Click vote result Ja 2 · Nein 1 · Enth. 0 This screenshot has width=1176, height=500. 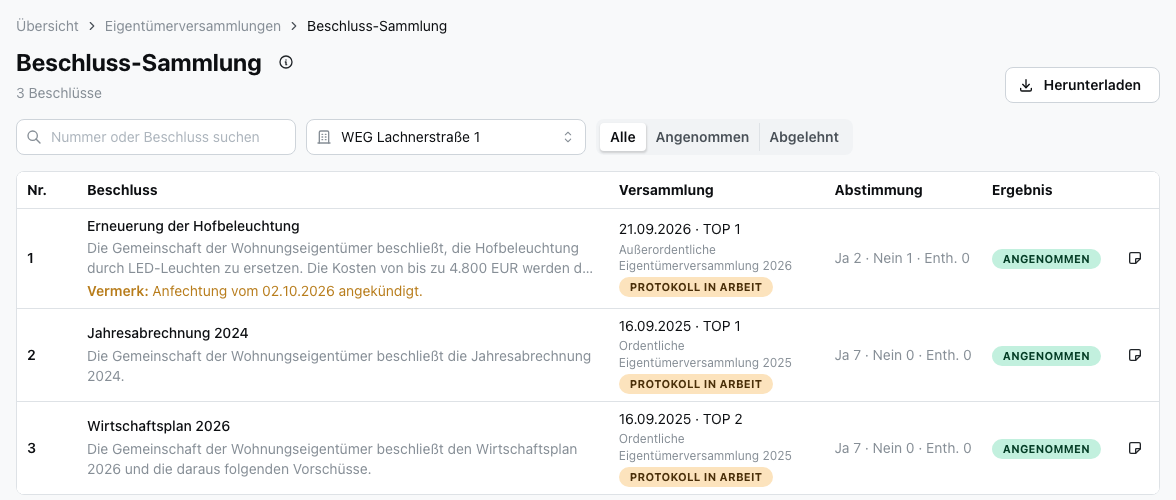[902, 258]
